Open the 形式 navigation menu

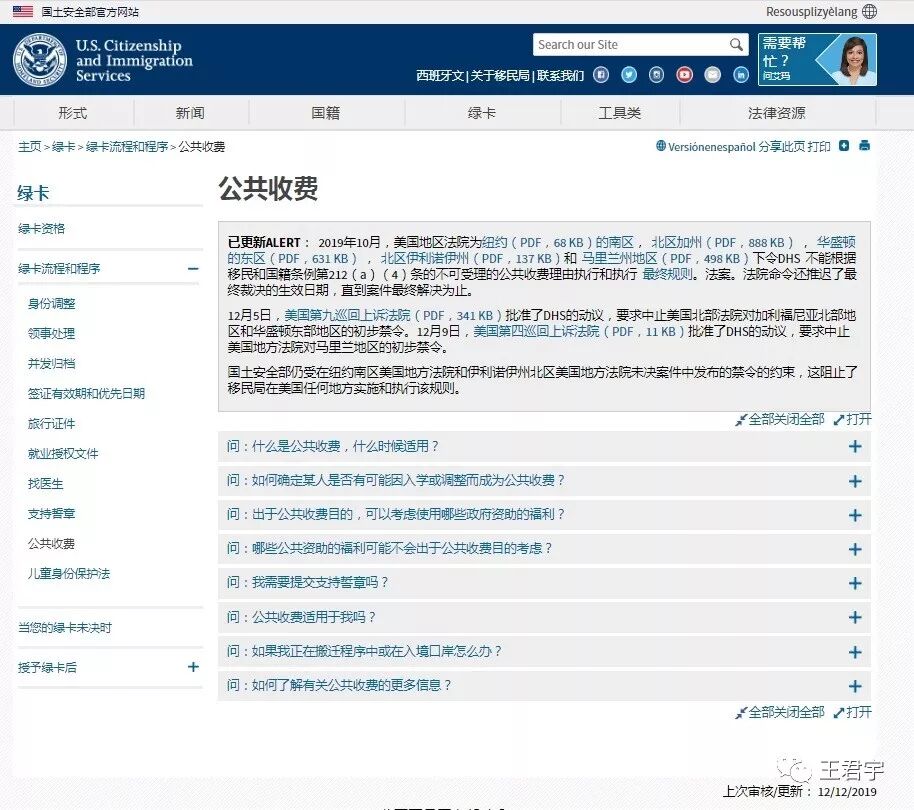click(73, 113)
